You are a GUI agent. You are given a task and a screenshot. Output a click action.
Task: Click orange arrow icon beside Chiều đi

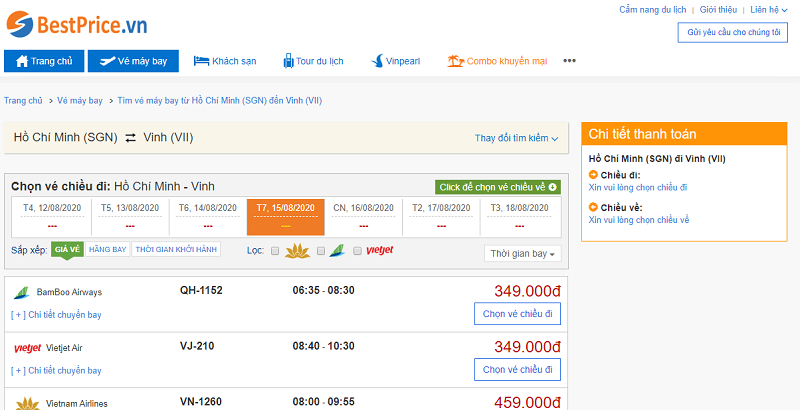click(x=593, y=175)
